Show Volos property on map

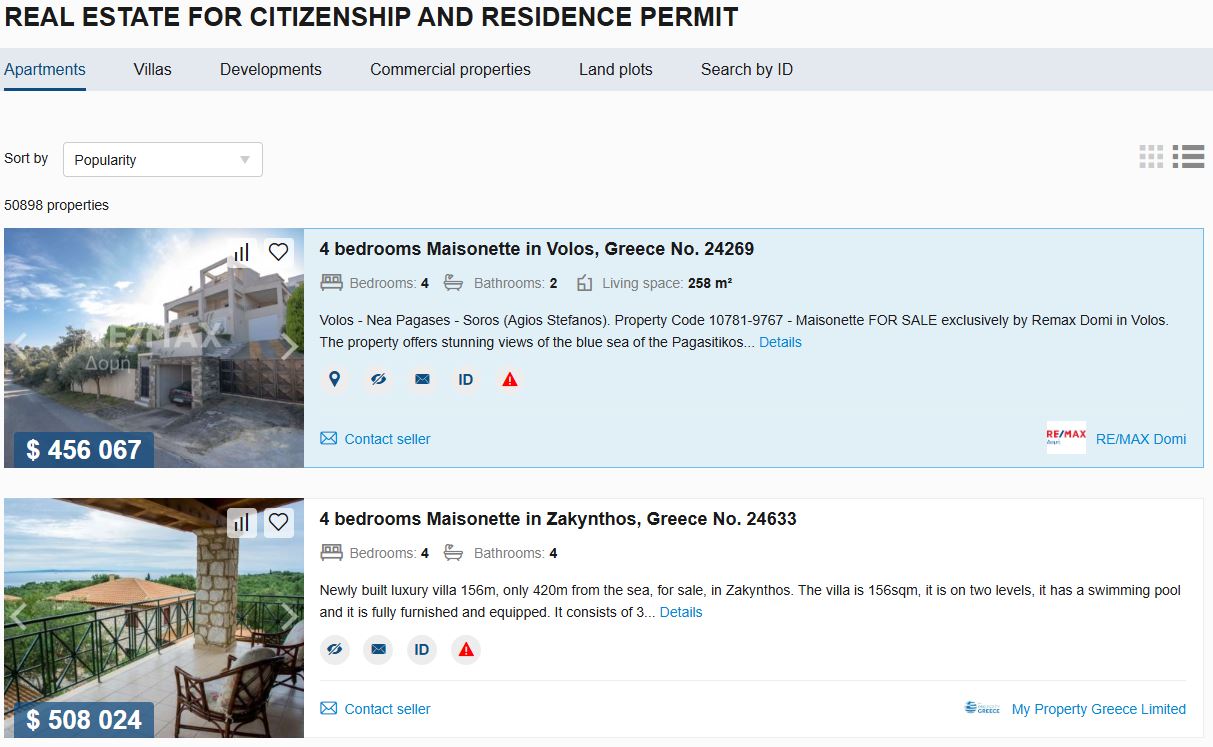coord(335,380)
